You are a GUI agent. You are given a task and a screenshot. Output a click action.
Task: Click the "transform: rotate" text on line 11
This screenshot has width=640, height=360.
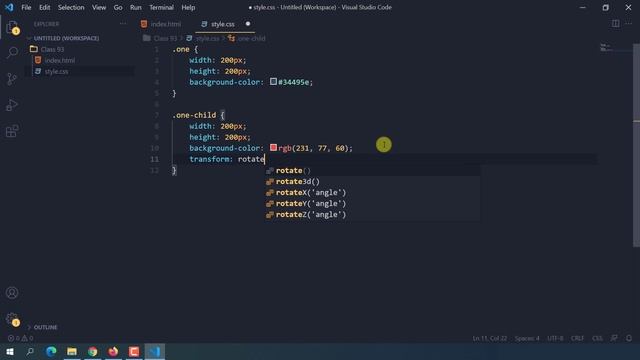tap(227, 159)
